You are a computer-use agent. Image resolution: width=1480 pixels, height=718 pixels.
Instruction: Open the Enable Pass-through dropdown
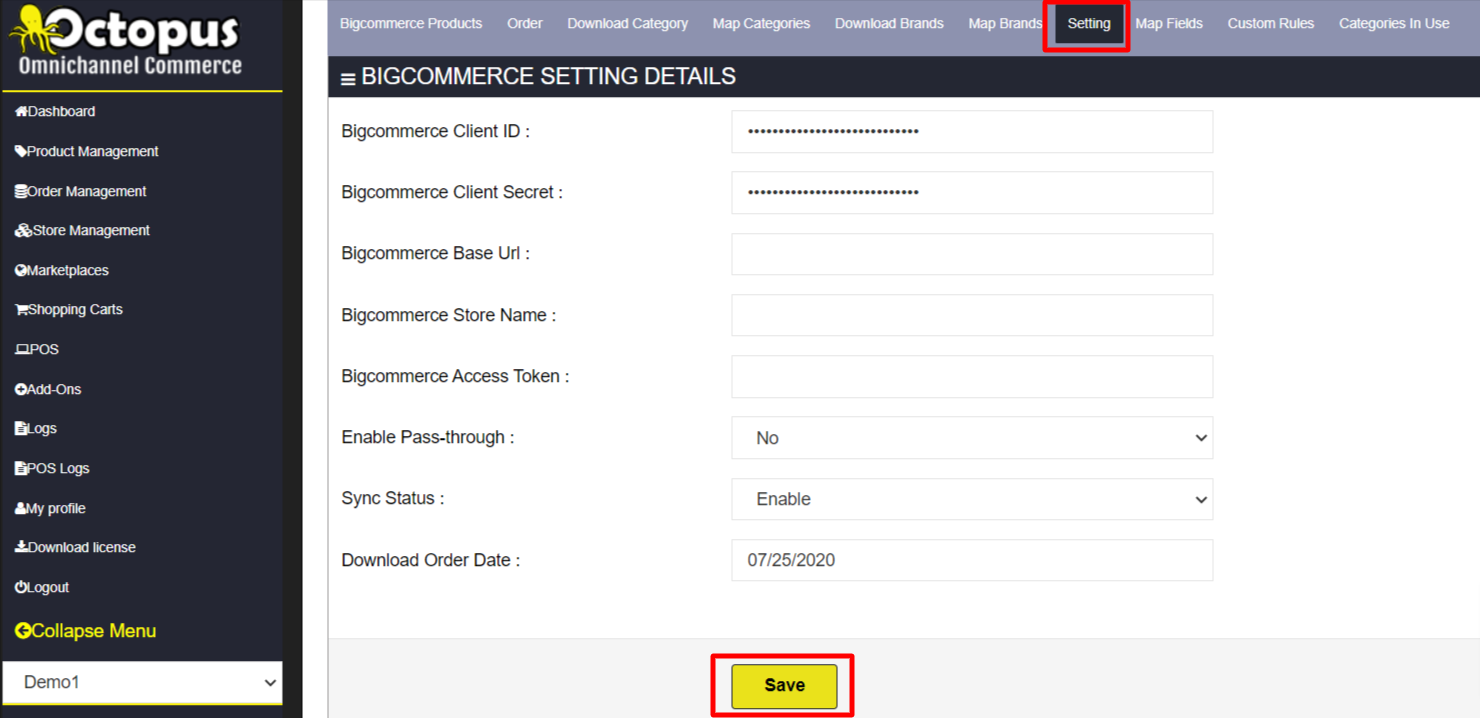pos(972,438)
